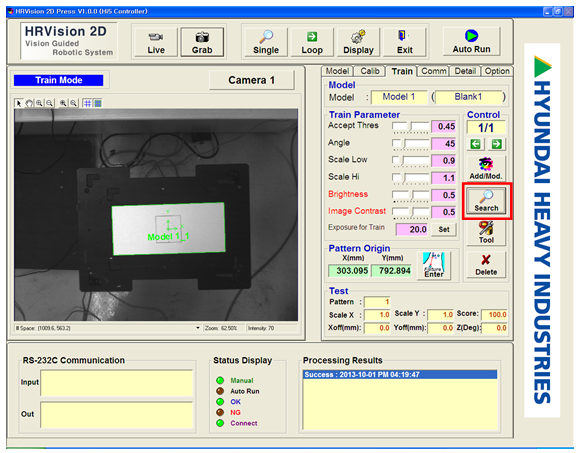The image size is (580, 453).
Task: Open the Tool button
Action: [x=486, y=233]
